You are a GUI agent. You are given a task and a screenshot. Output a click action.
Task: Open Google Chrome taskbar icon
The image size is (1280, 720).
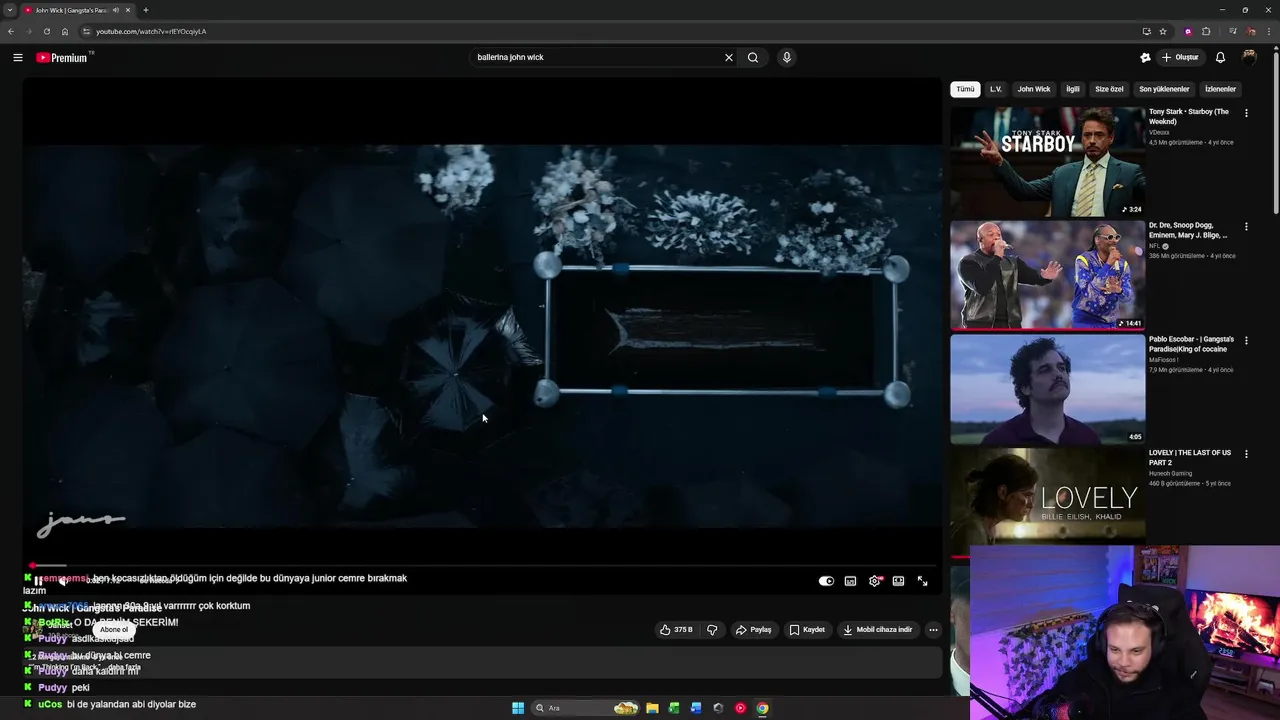tap(762, 708)
